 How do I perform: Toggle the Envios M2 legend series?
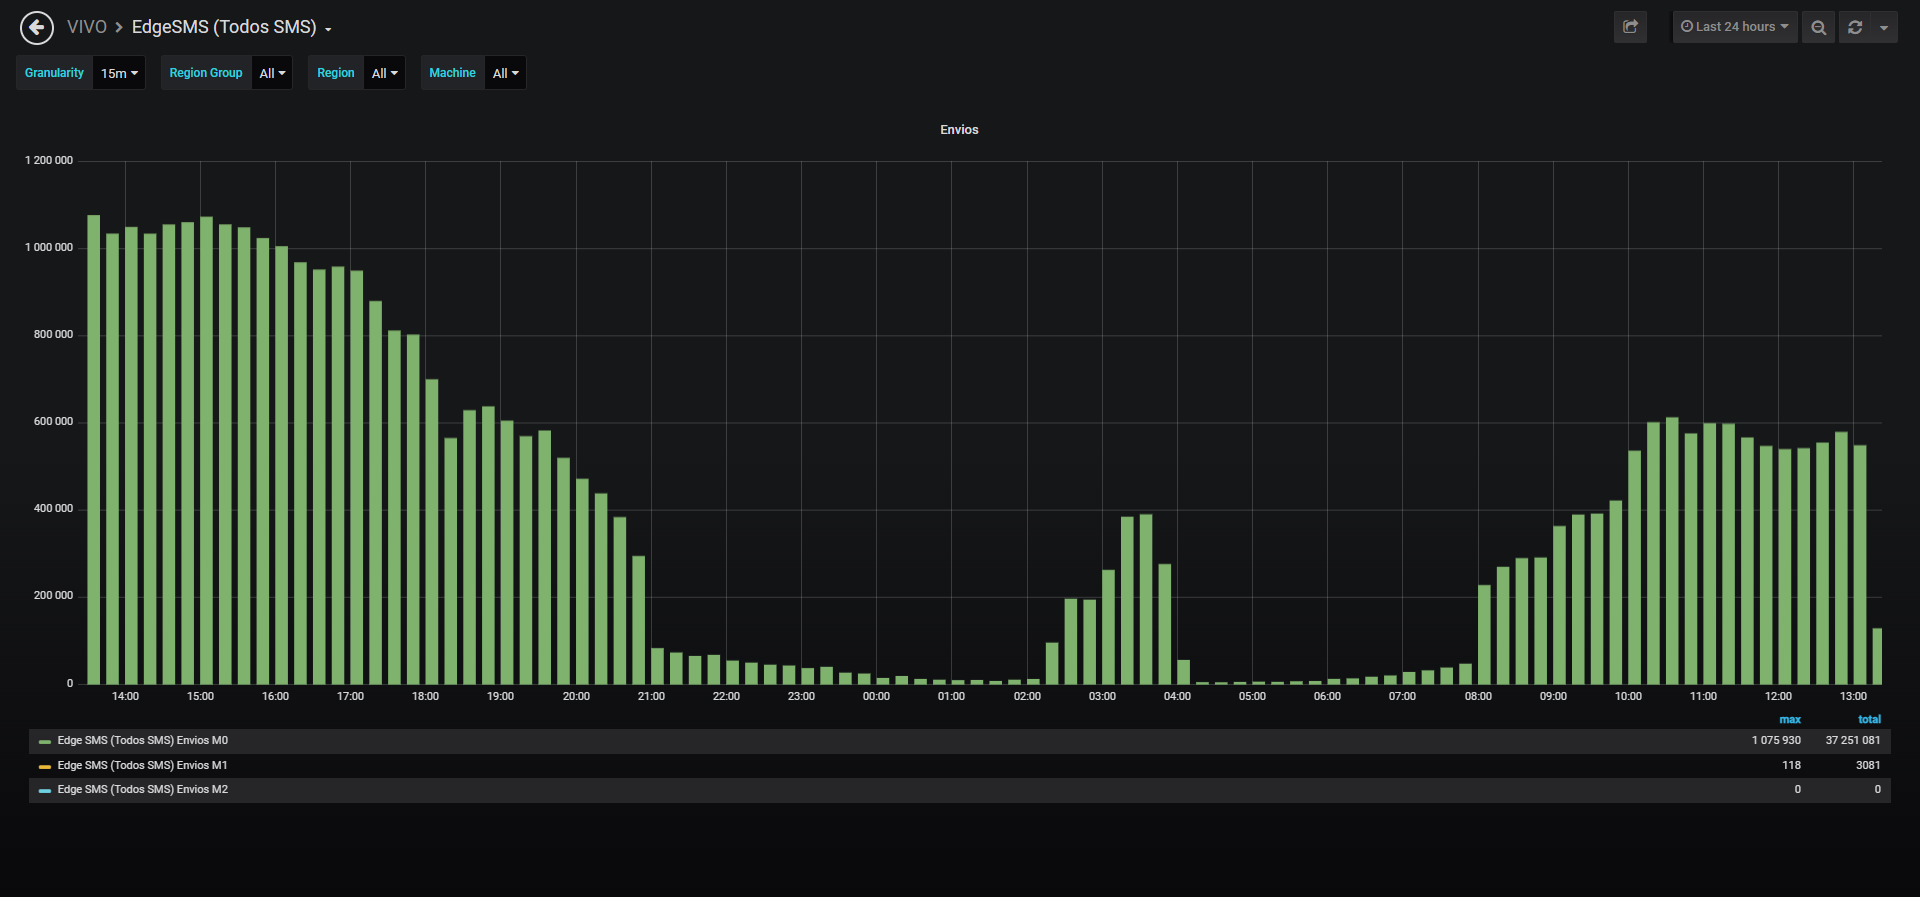(x=142, y=790)
